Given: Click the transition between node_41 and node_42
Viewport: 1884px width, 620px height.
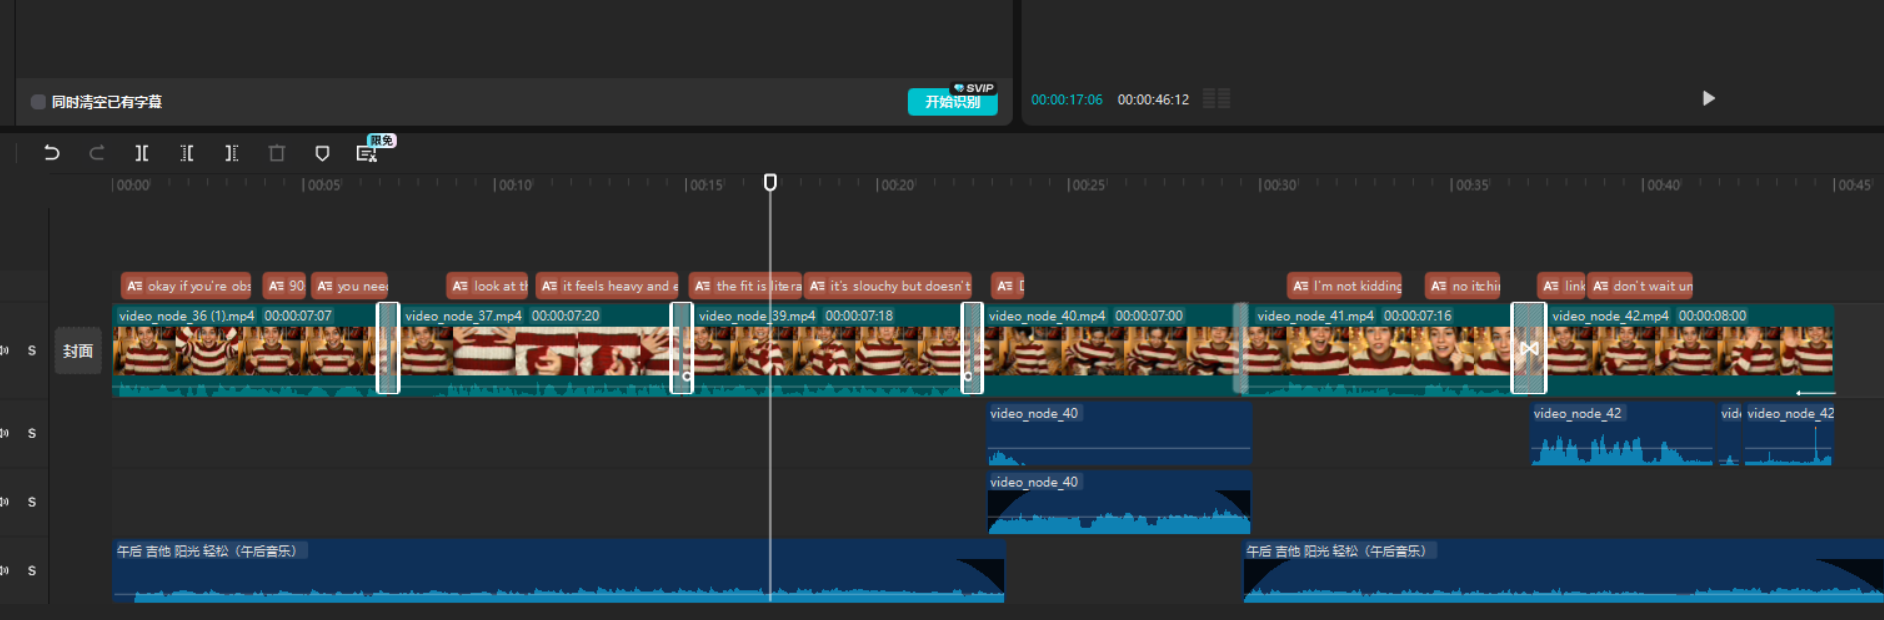Looking at the screenshot, I should tap(1528, 348).
